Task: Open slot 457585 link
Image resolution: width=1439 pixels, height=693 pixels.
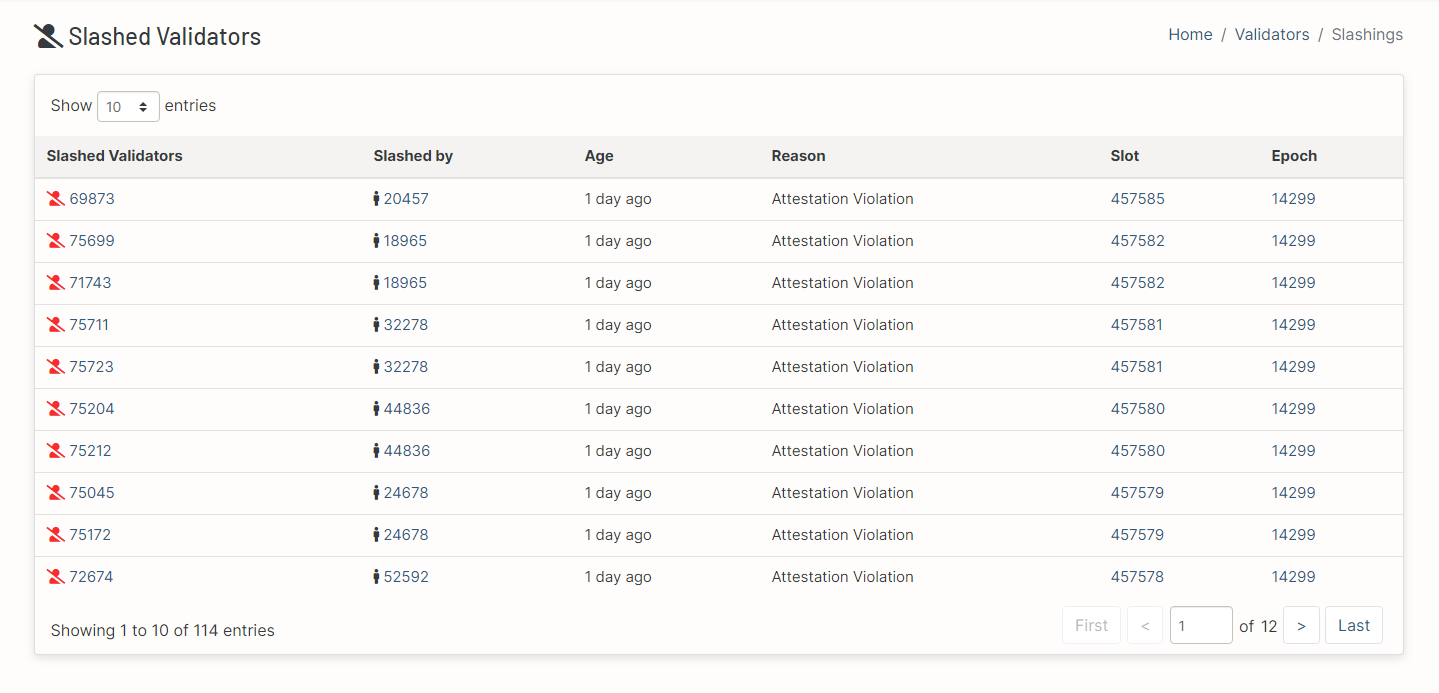Action: 1137,199
